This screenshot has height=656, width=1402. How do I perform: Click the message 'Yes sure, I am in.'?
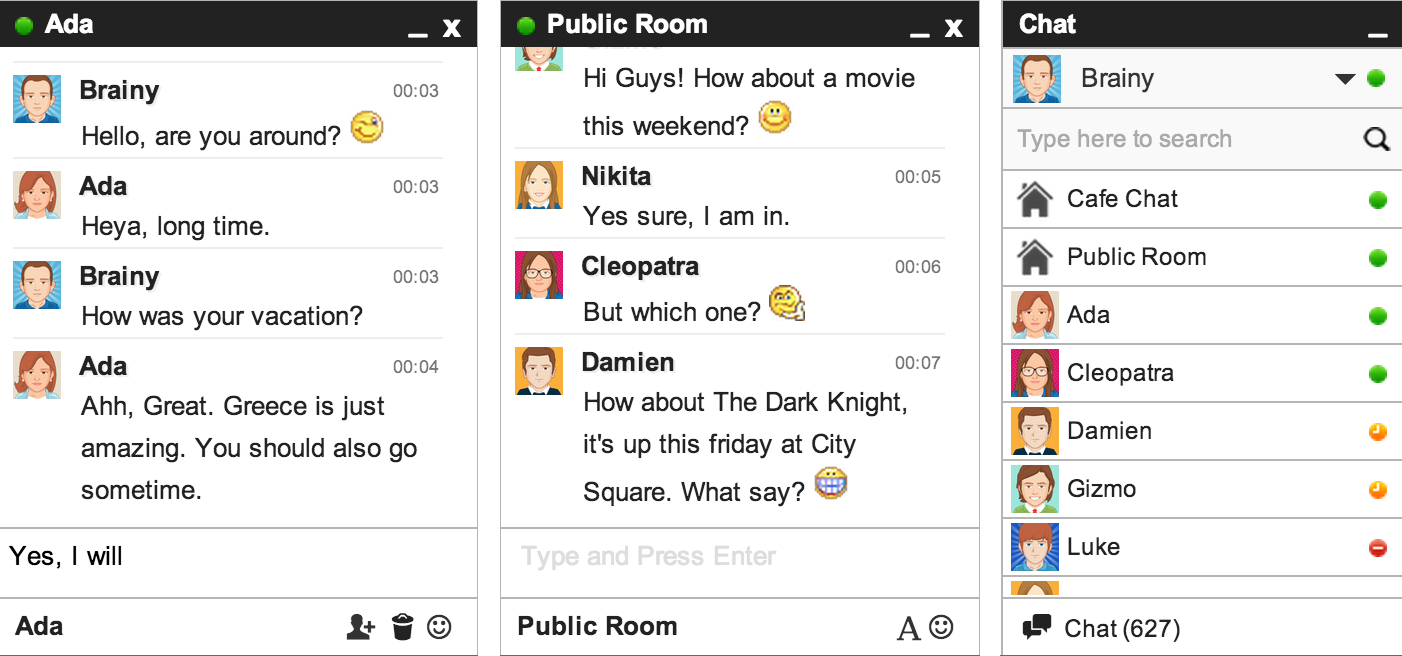(686, 216)
